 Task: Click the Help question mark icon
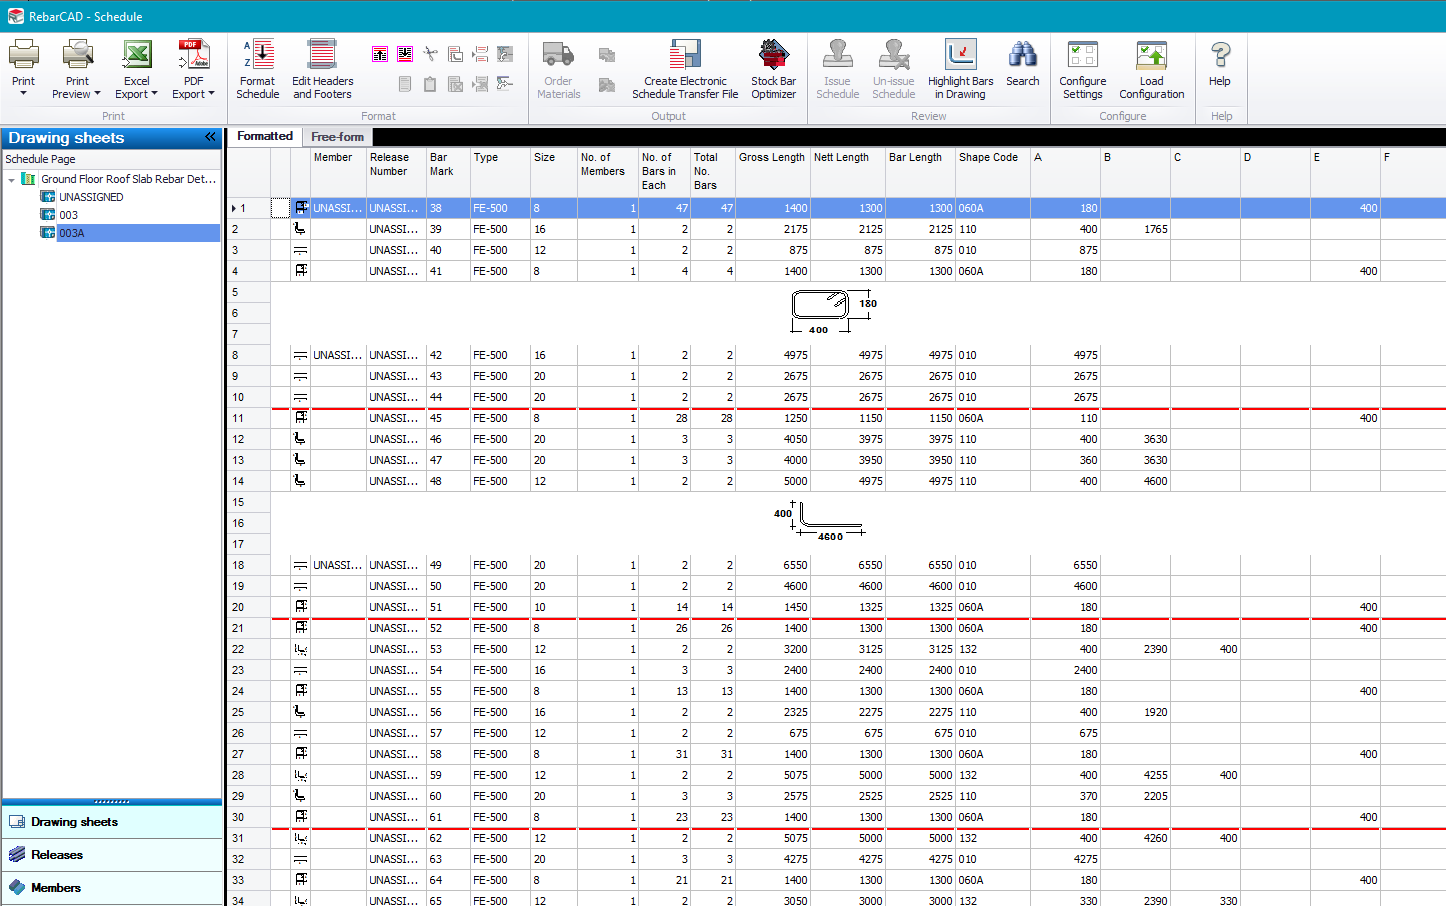1219,56
